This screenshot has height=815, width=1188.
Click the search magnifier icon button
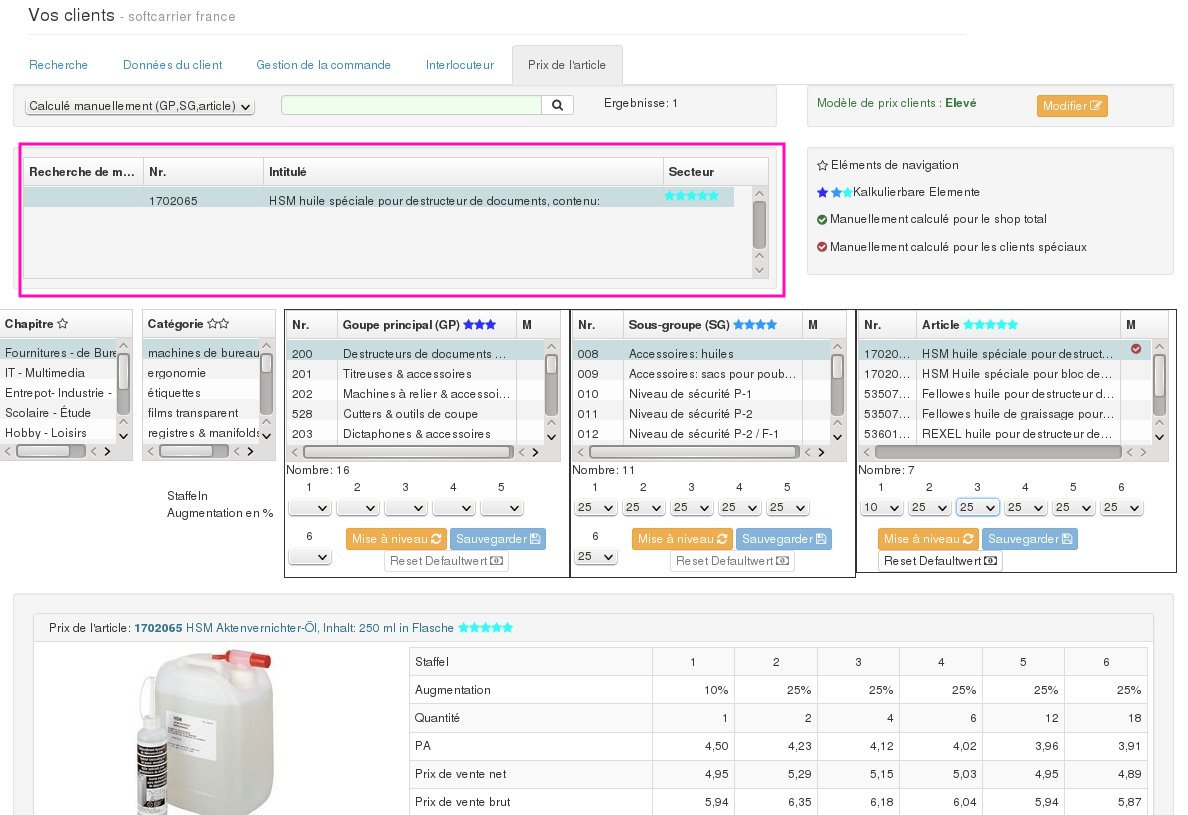[557, 105]
